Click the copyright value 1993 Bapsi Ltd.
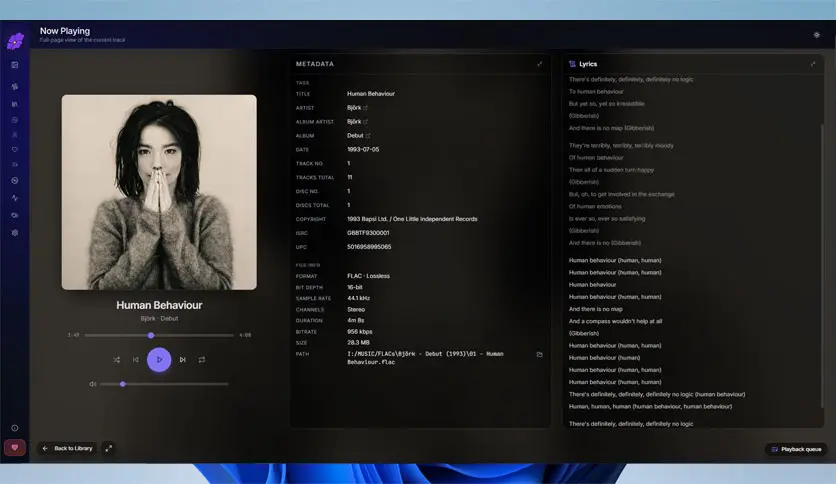836x484 pixels. [x=412, y=219]
